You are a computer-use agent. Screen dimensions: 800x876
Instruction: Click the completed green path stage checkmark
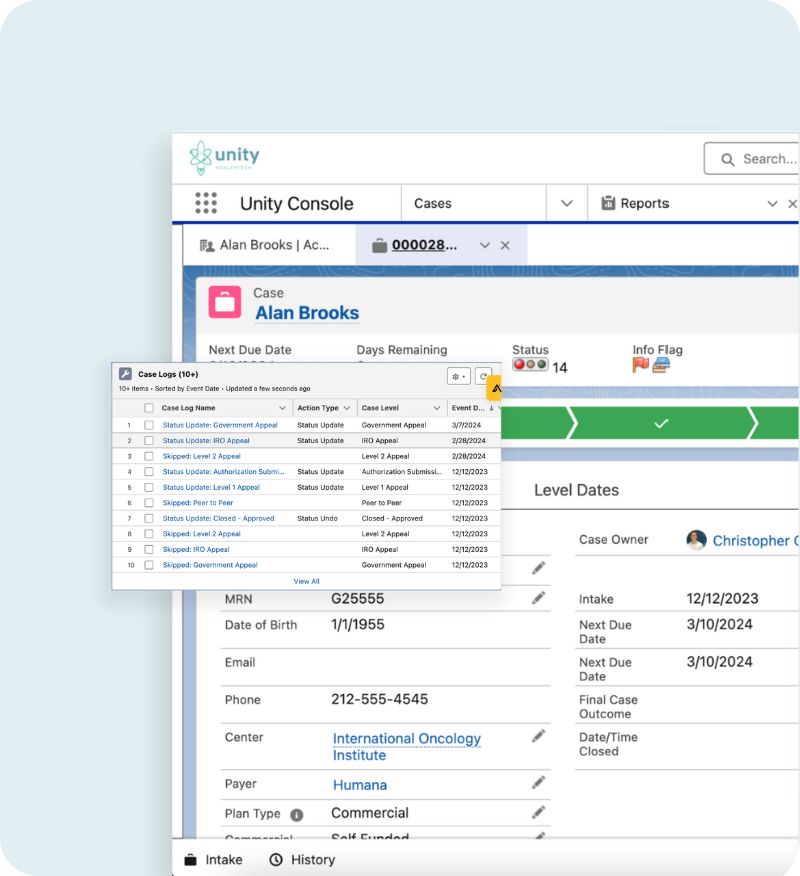tap(661, 423)
